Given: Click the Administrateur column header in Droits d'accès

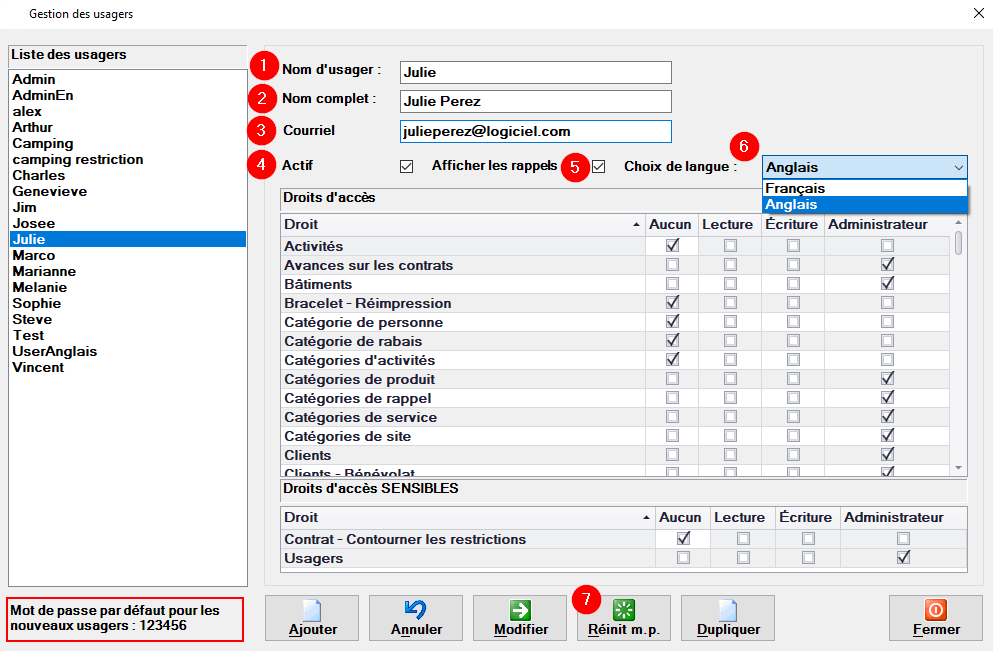Looking at the screenshot, I should [877, 225].
